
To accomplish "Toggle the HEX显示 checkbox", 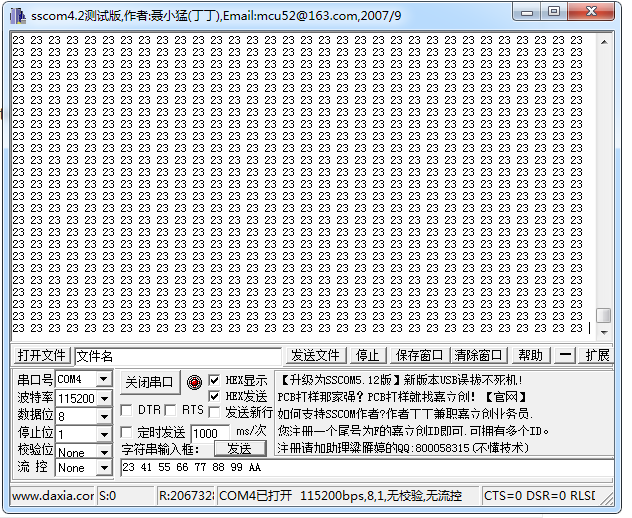I will pyautogui.click(x=214, y=380).
